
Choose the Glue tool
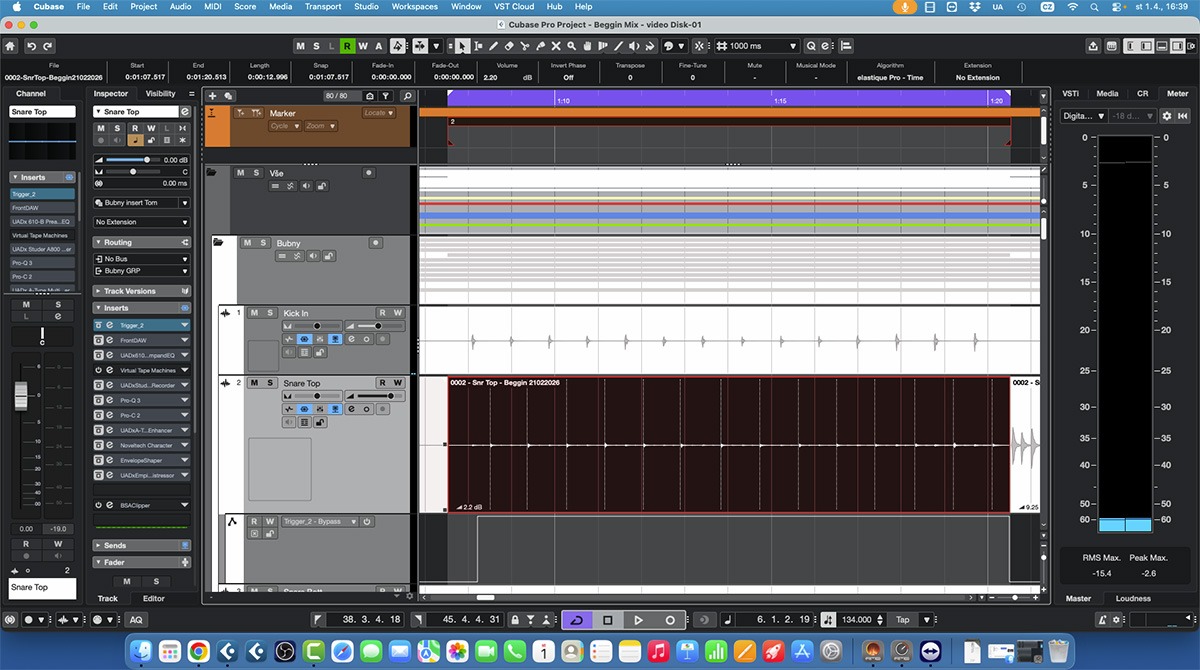[541, 46]
